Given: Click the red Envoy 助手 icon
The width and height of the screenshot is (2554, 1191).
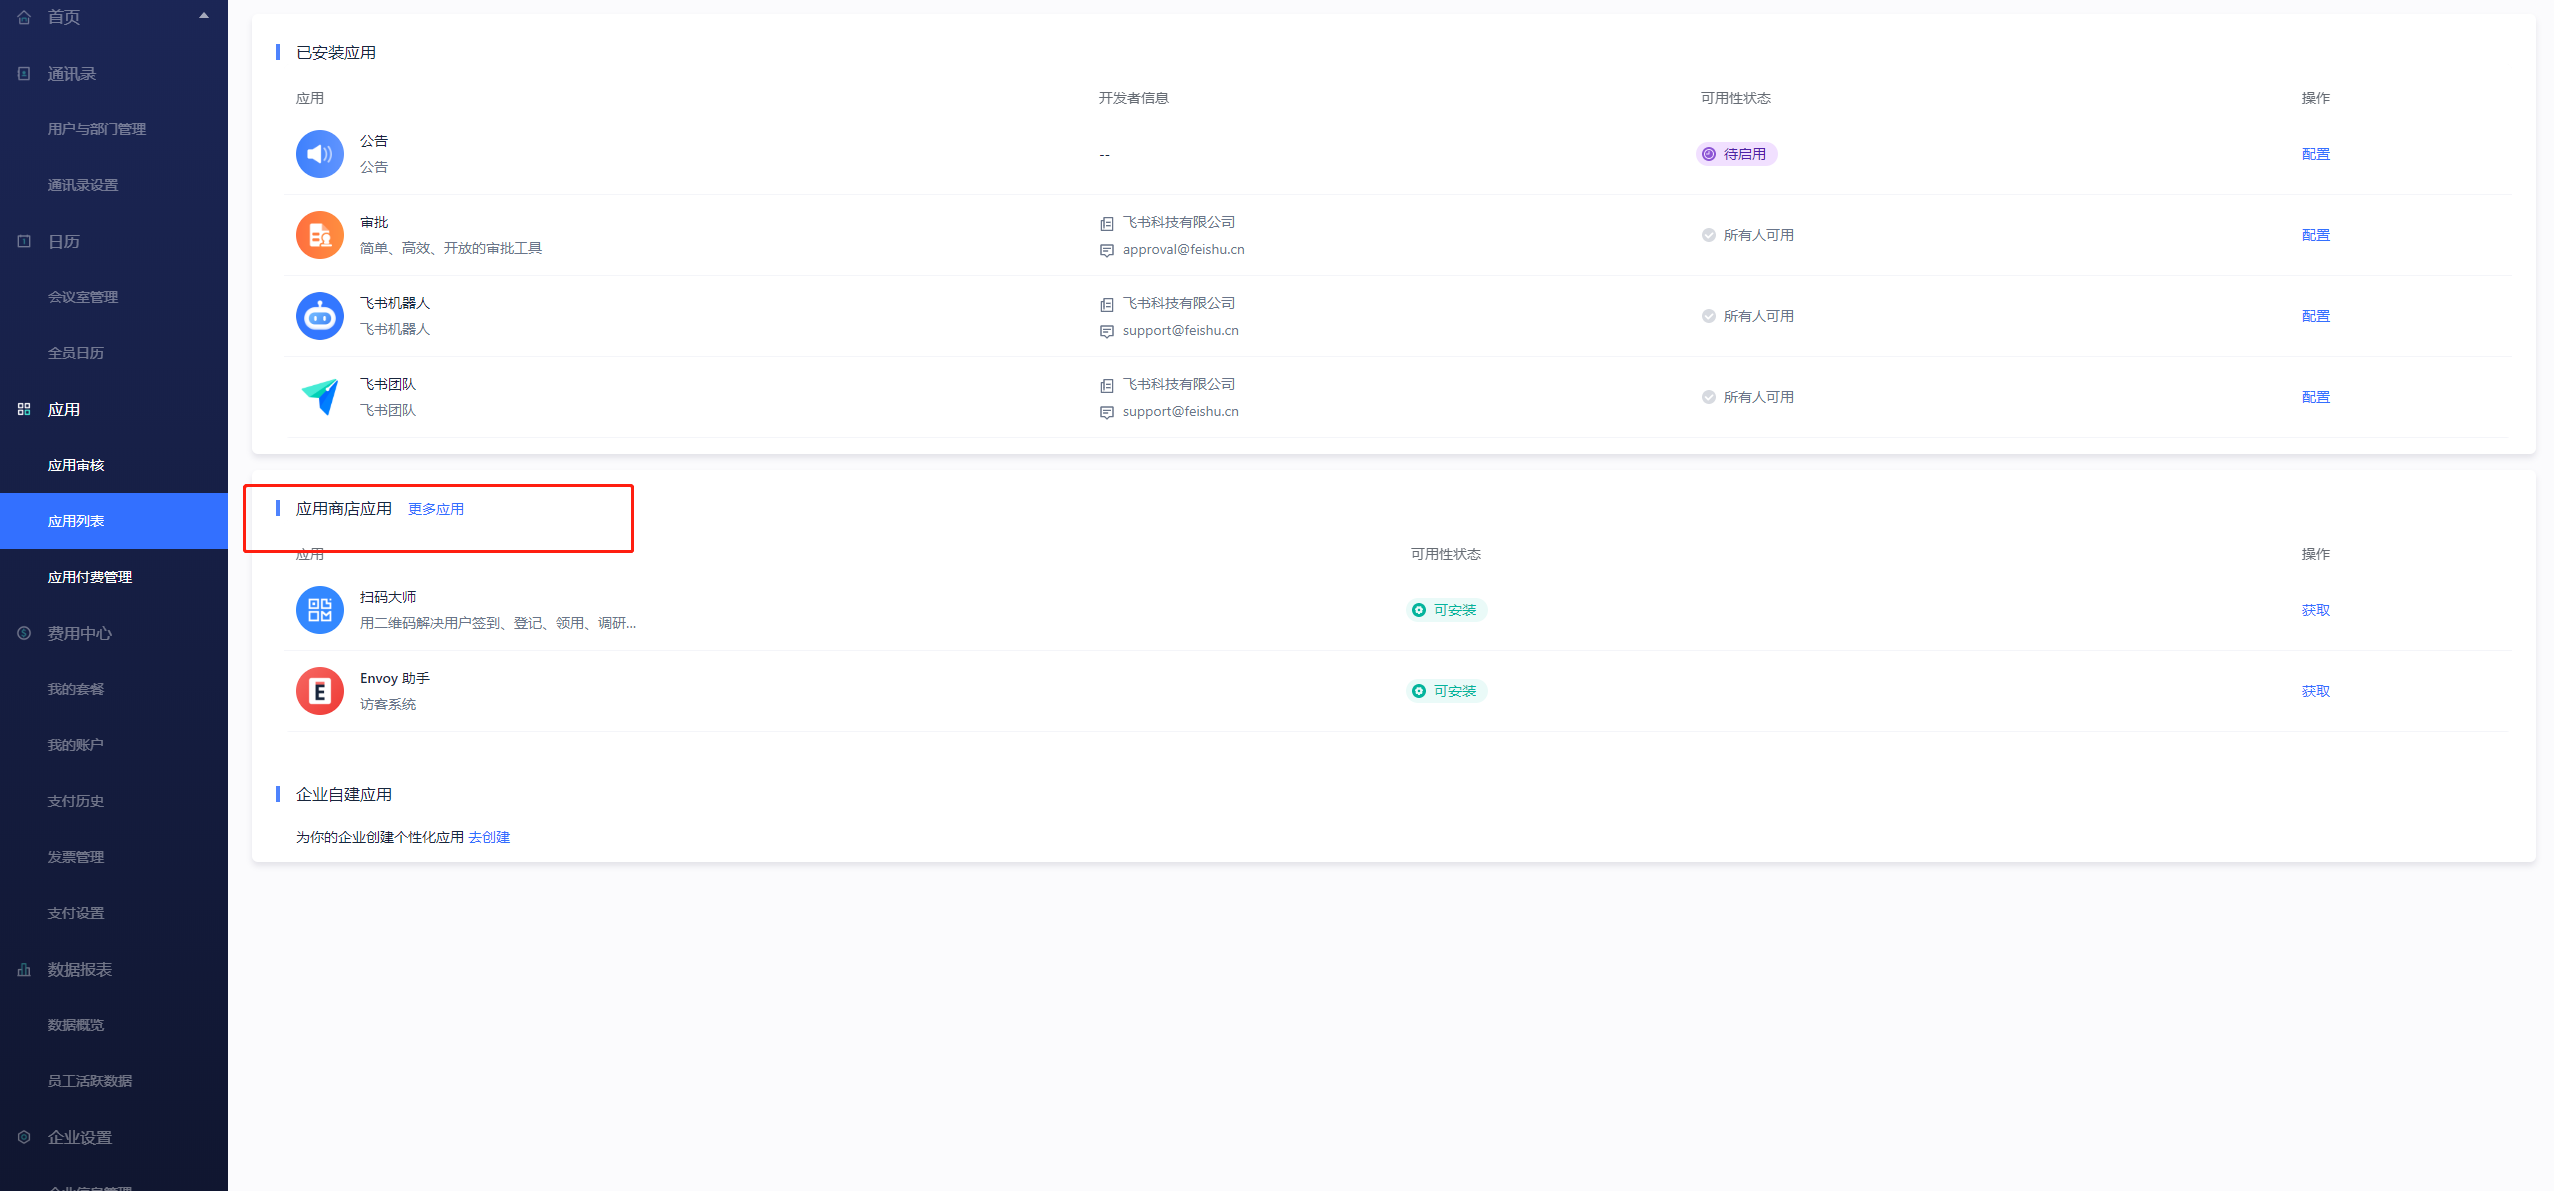Looking at the screenshot, I should tap(319, 691).
